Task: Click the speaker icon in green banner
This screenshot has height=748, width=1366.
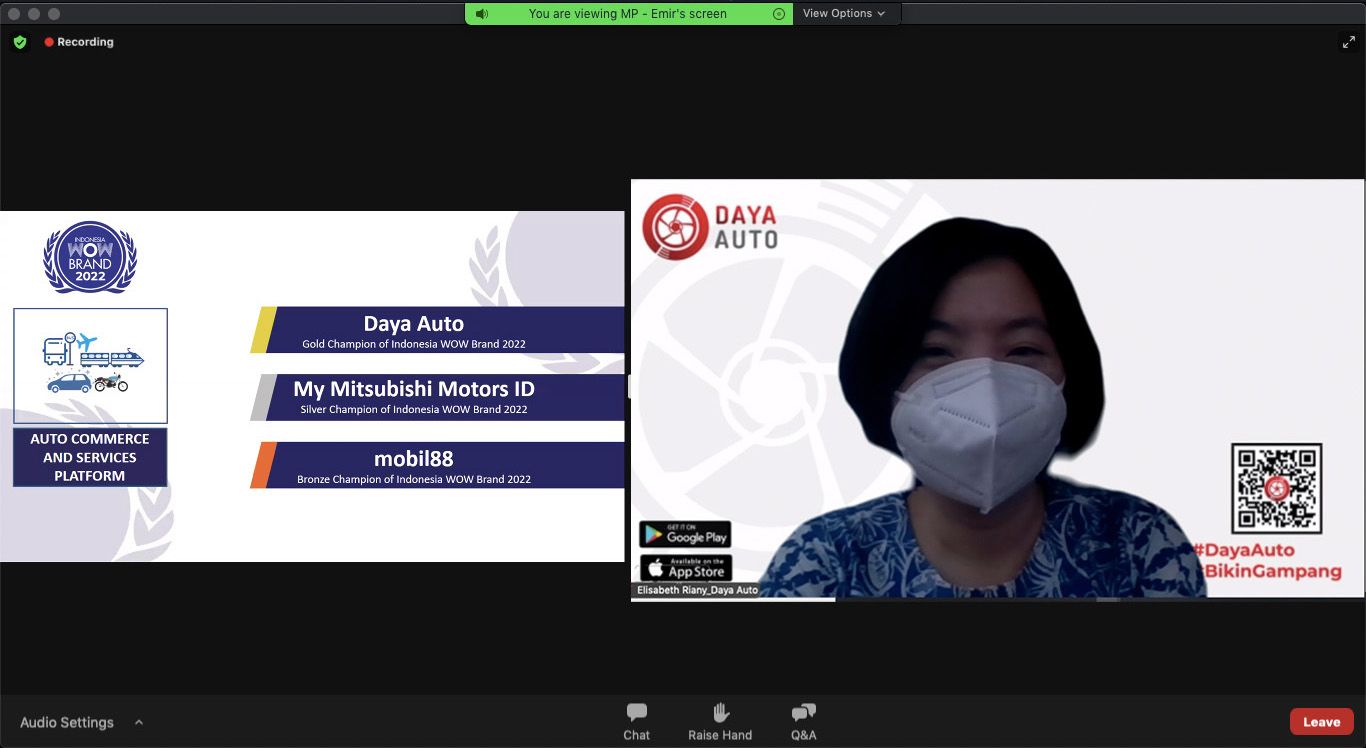Action: 482,14
